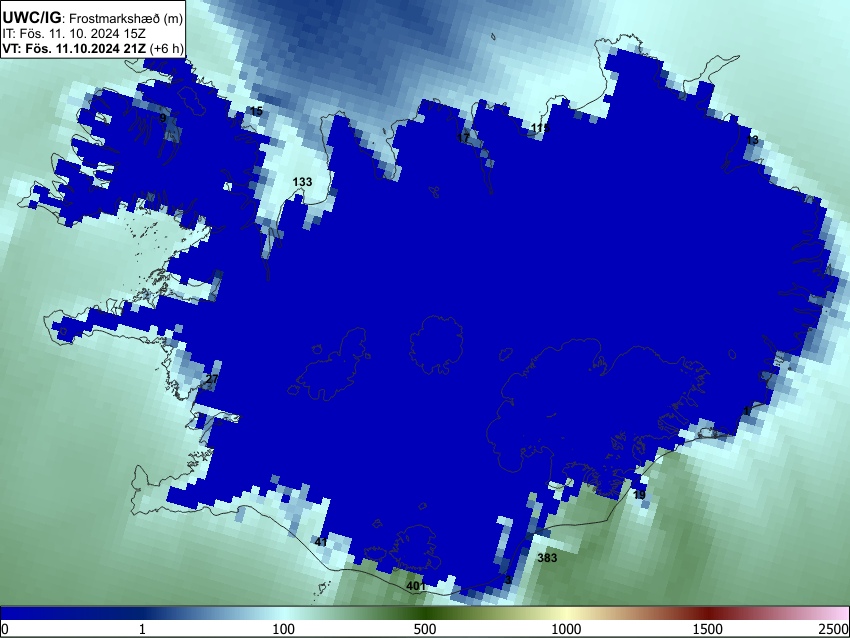Click the station value 3 near the south coast
Screen dimensions: 850x638
point(508,580)
